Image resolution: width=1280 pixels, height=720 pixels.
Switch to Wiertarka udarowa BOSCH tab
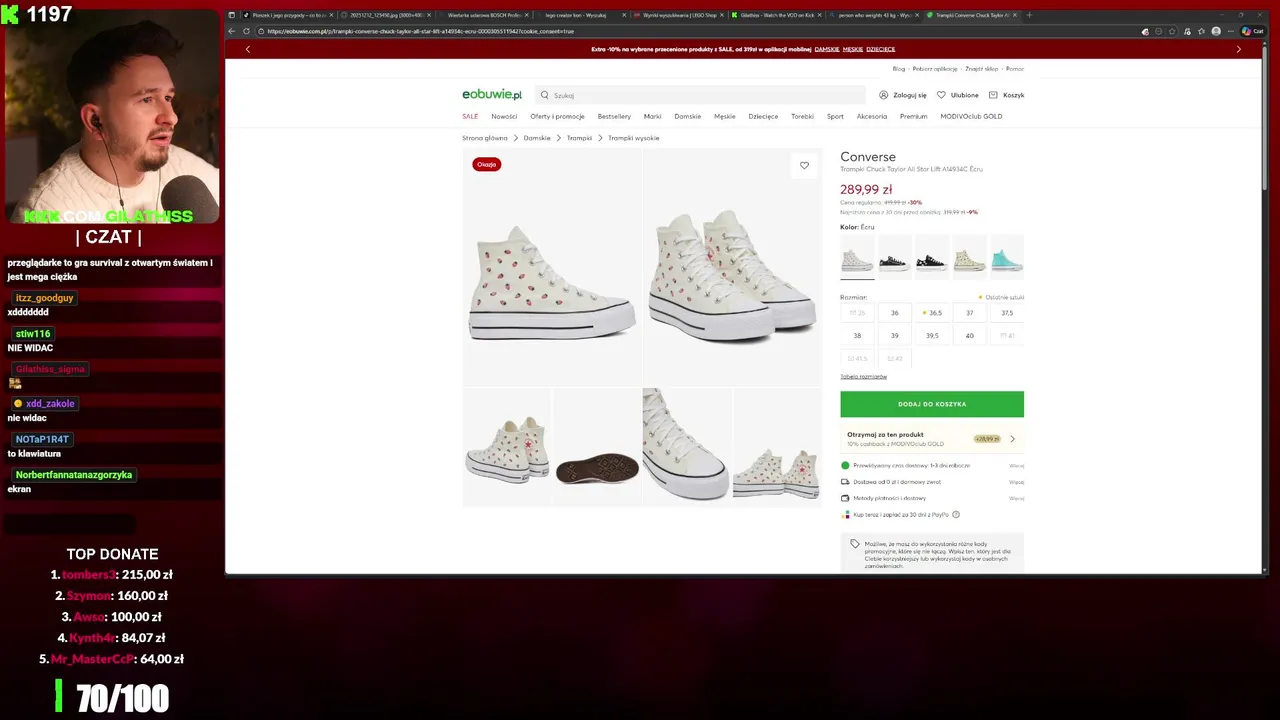coord(484,15)
